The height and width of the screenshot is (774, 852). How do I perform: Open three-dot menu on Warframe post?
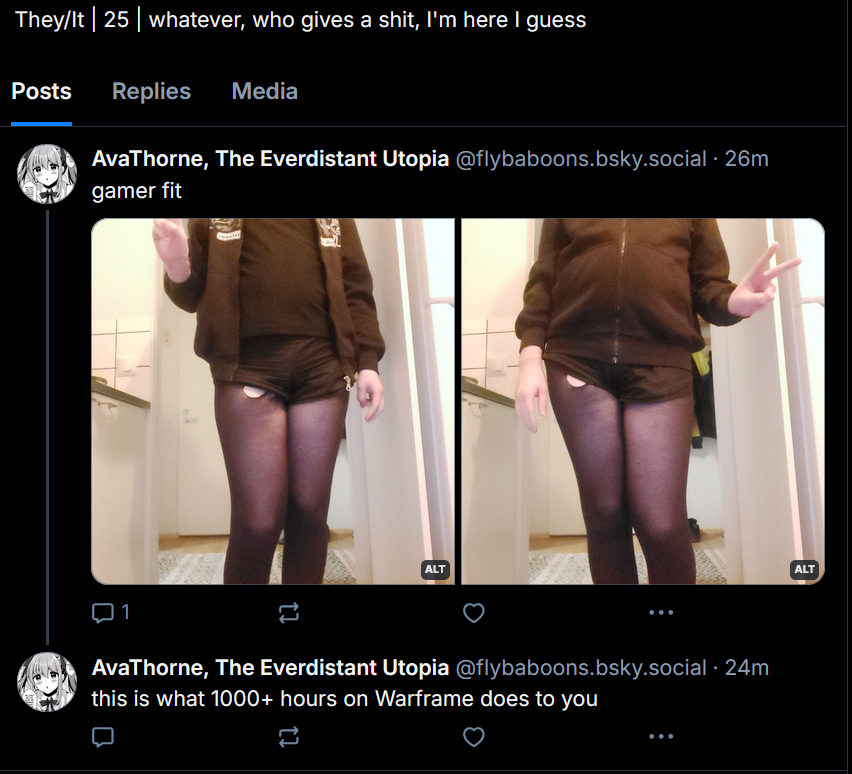[x=661, y=737]
